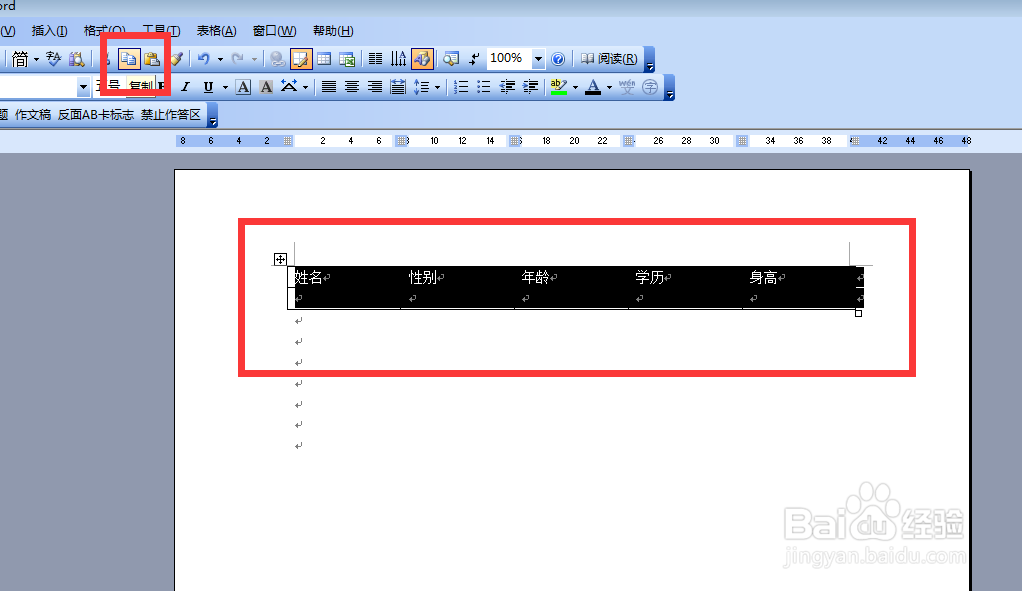
Task: Undo the last action
Action: coord(204,59)
